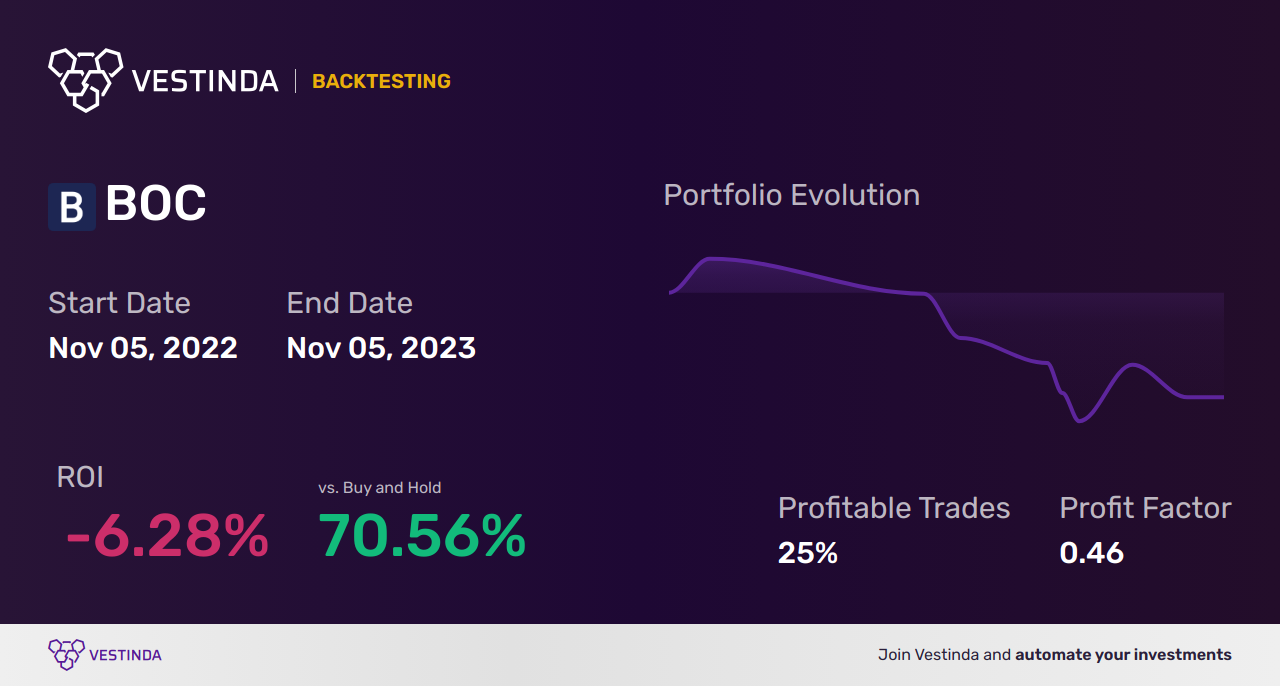Click the vs. Buy and Hold caption
1280x686 pixels.
tap(379, 488)
